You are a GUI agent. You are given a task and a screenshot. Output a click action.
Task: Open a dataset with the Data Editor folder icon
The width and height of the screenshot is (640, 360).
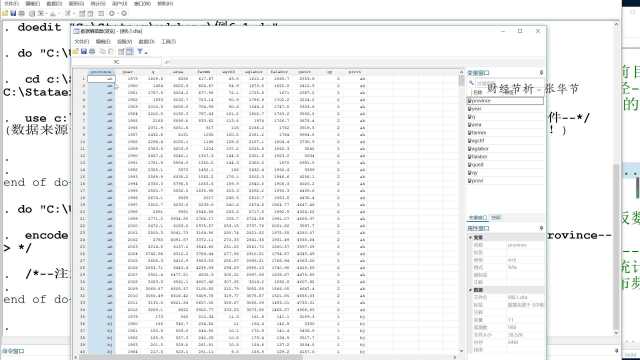pyautogui.click(x=76, y=51)
